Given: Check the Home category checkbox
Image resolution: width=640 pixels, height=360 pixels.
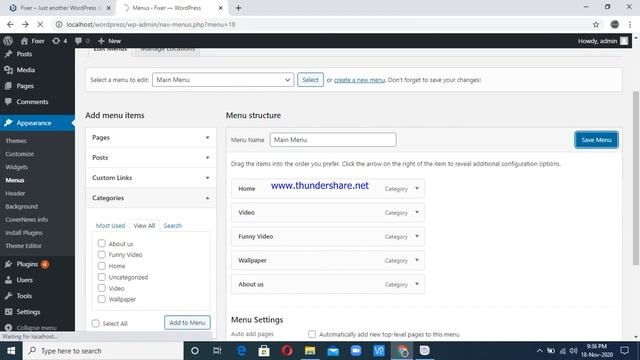Looking at the screenshot, I should tap(102, 266).
